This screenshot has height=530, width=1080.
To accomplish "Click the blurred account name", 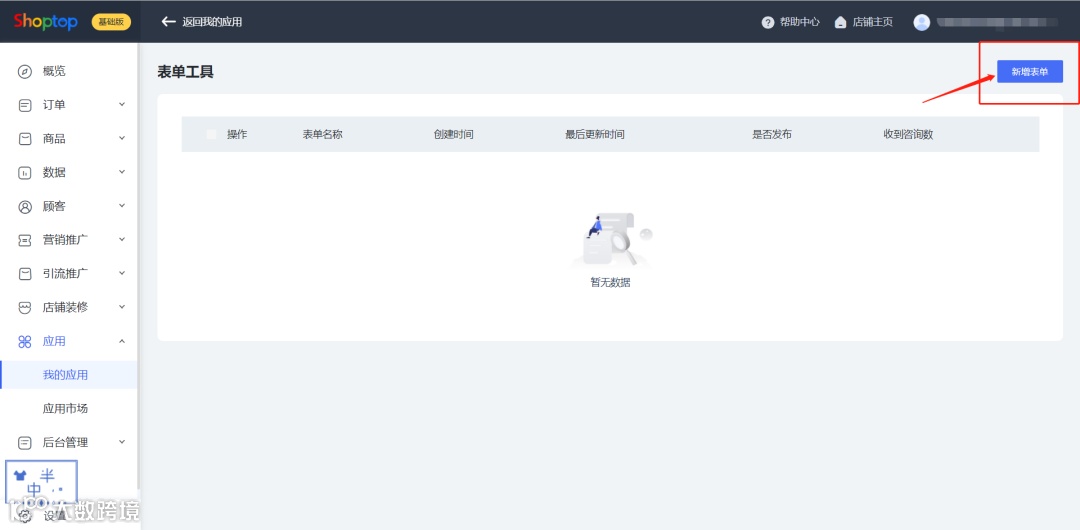I will 997,22.
